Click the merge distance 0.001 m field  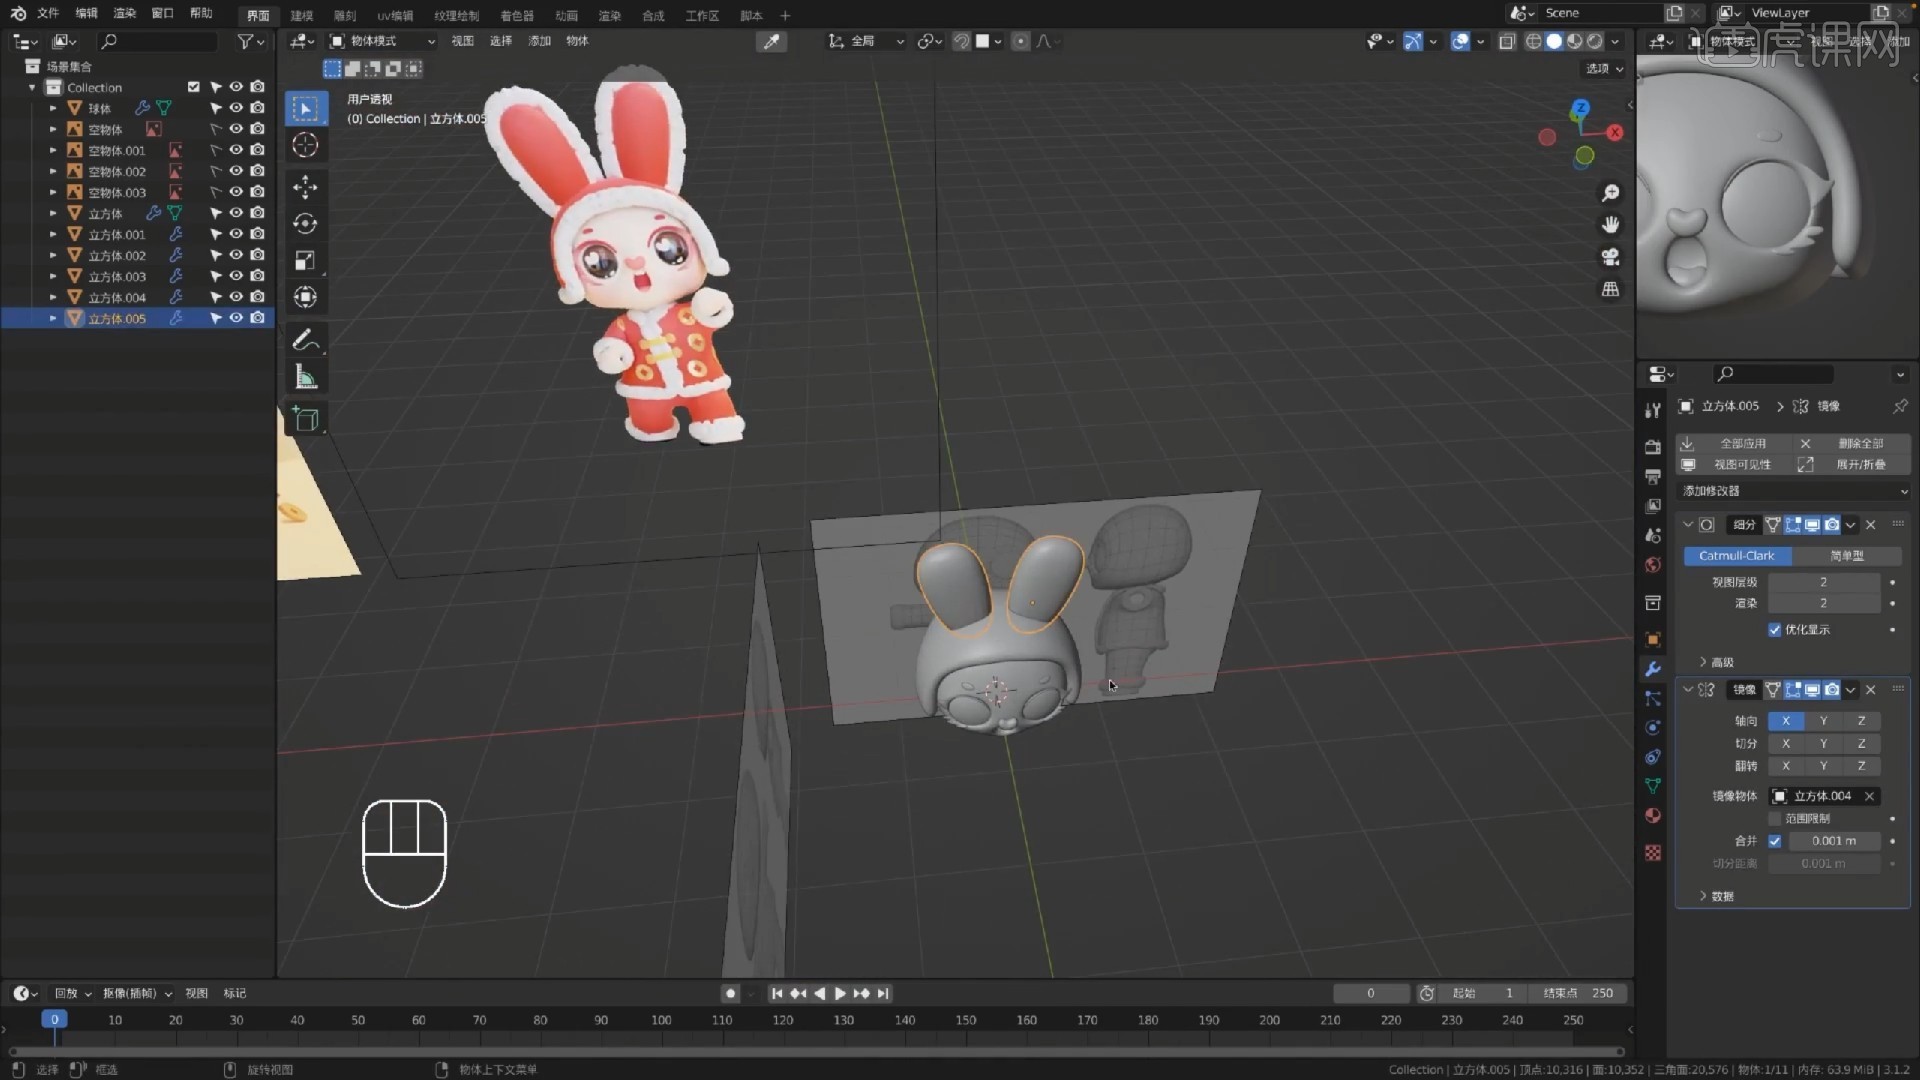tap(1834, 842)
